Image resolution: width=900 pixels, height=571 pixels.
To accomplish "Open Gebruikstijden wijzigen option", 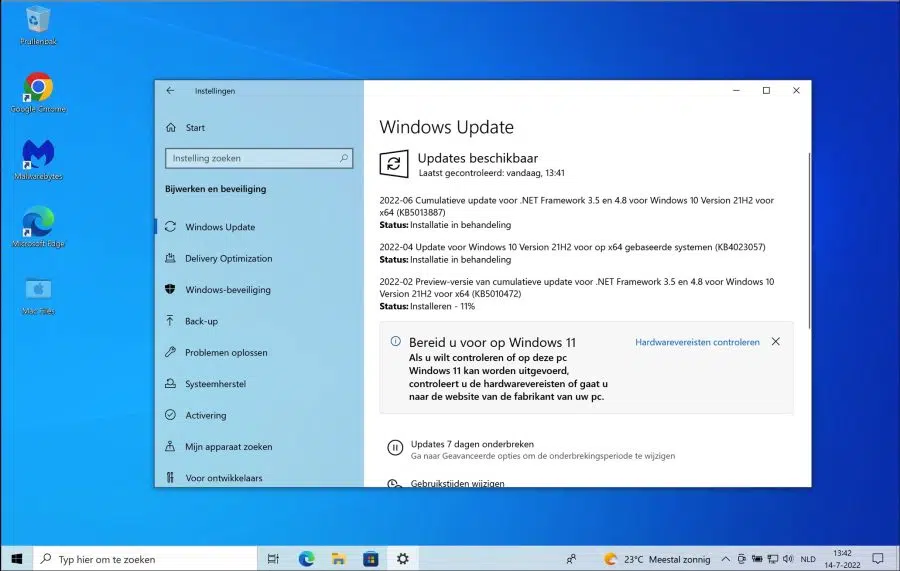I will tap(457, 483).
